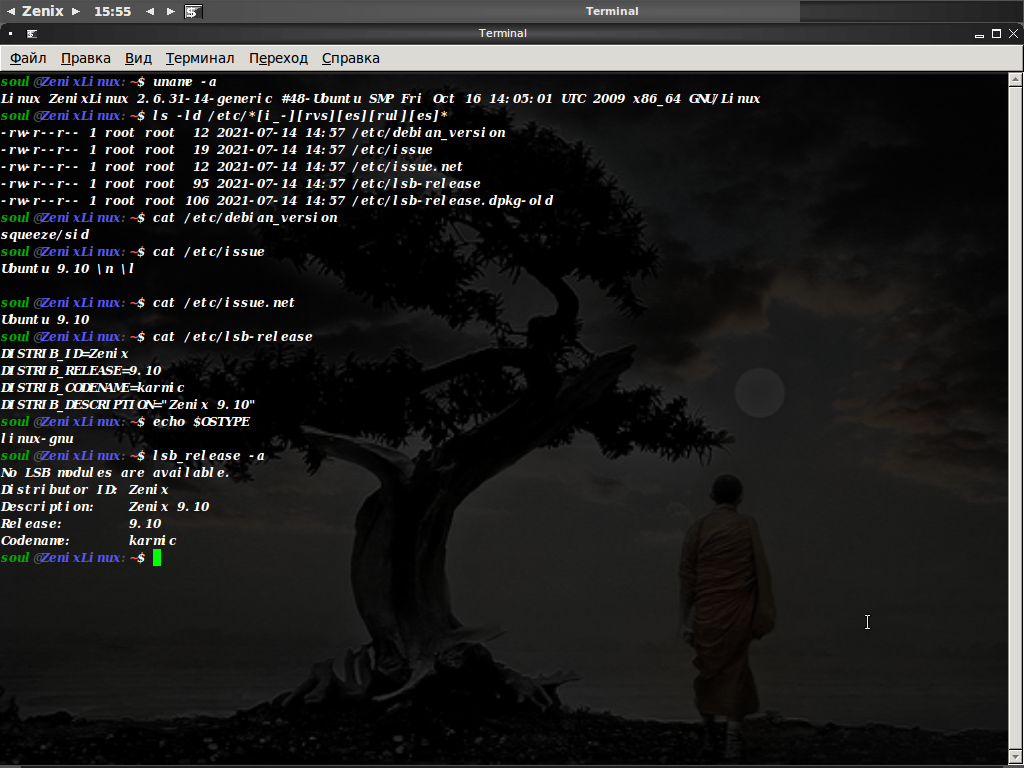Click the 'Codename: karmic' line

[89, 540]
